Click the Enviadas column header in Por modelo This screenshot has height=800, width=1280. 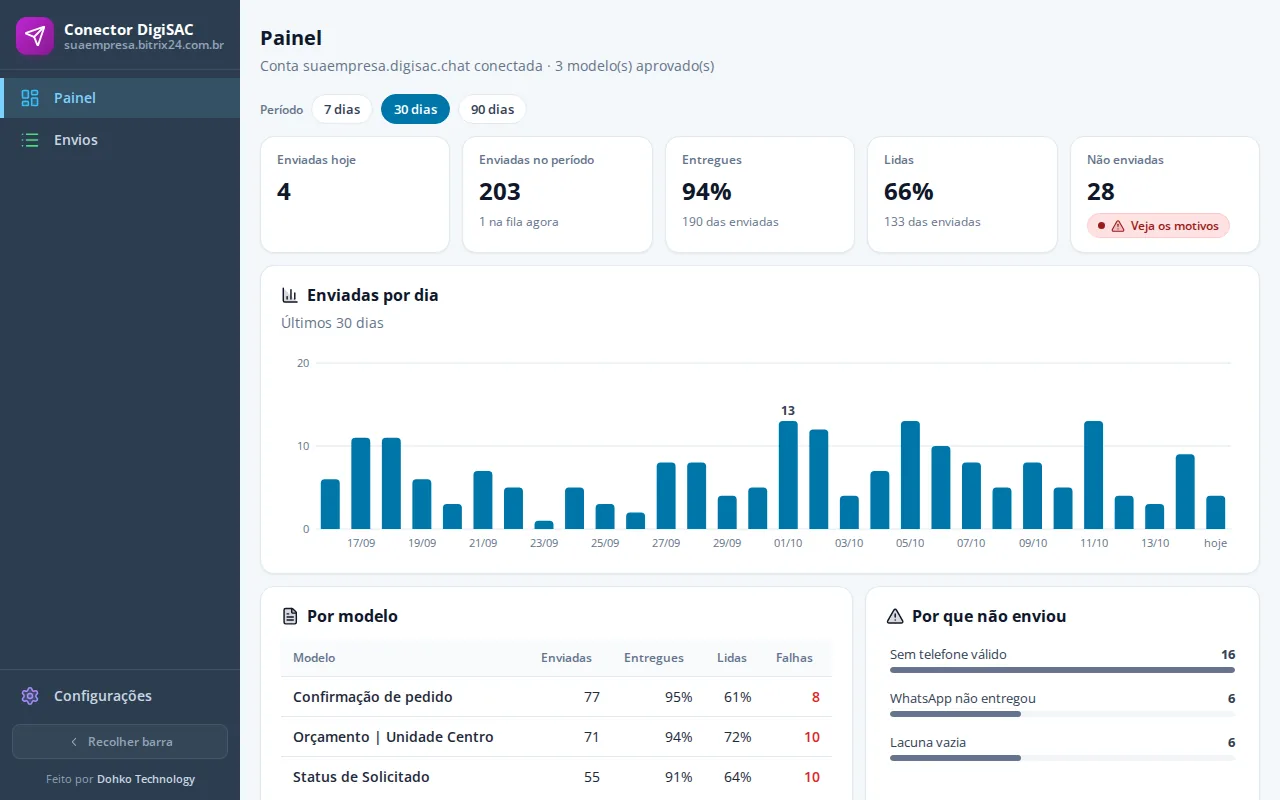pyautogui.click(x=566, y=658)
